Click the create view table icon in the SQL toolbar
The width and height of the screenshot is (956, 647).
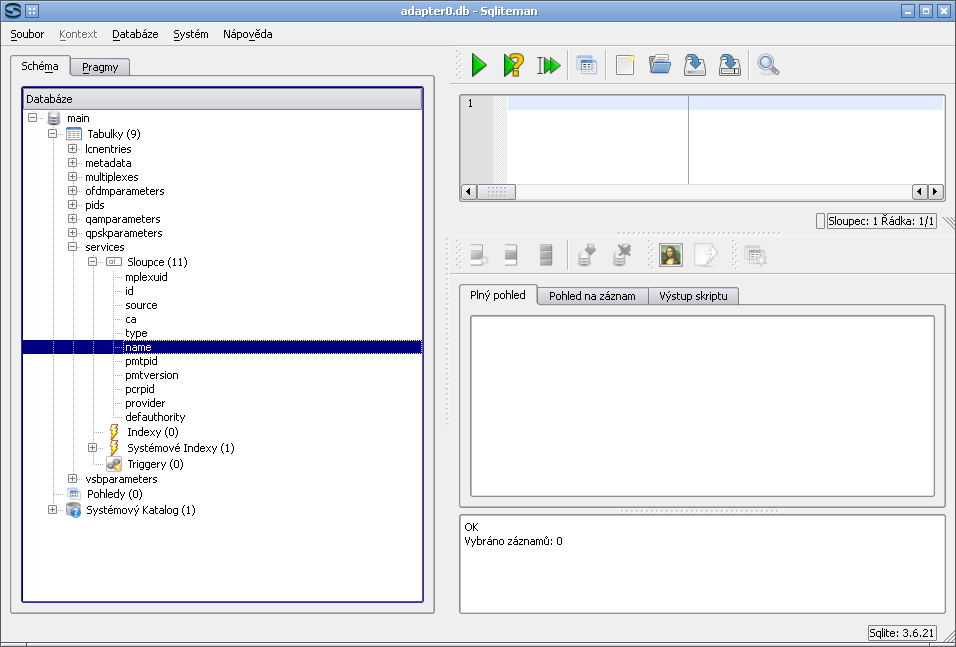(587, 65)
